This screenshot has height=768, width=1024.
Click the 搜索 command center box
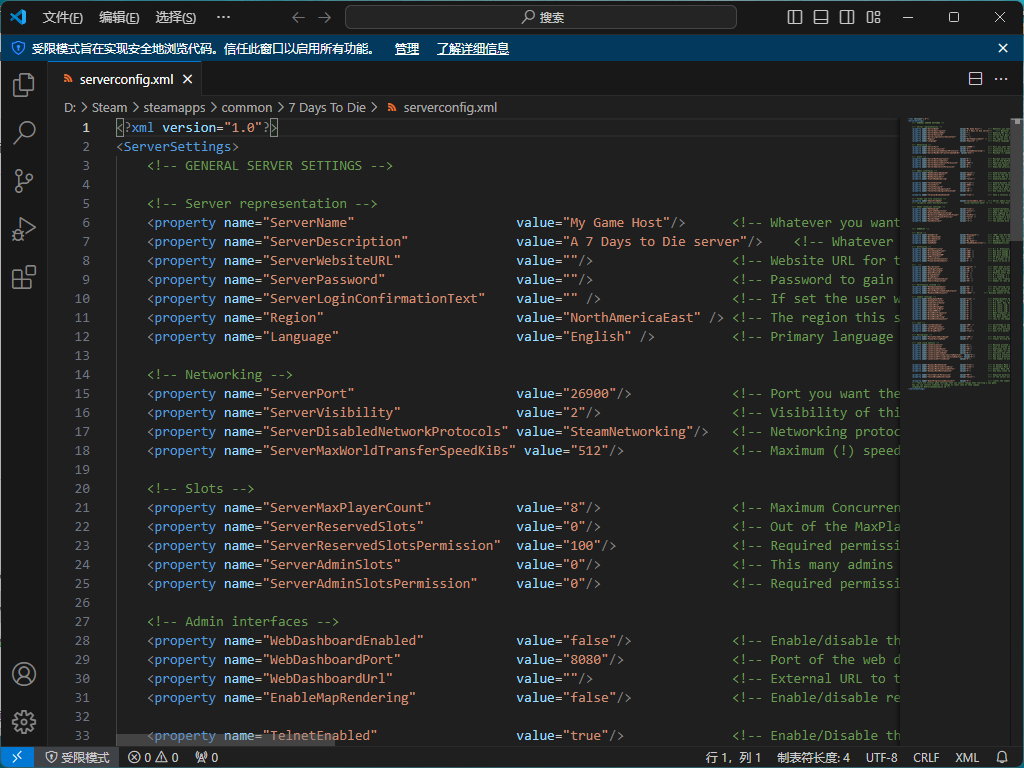click(x=541, y=17)
